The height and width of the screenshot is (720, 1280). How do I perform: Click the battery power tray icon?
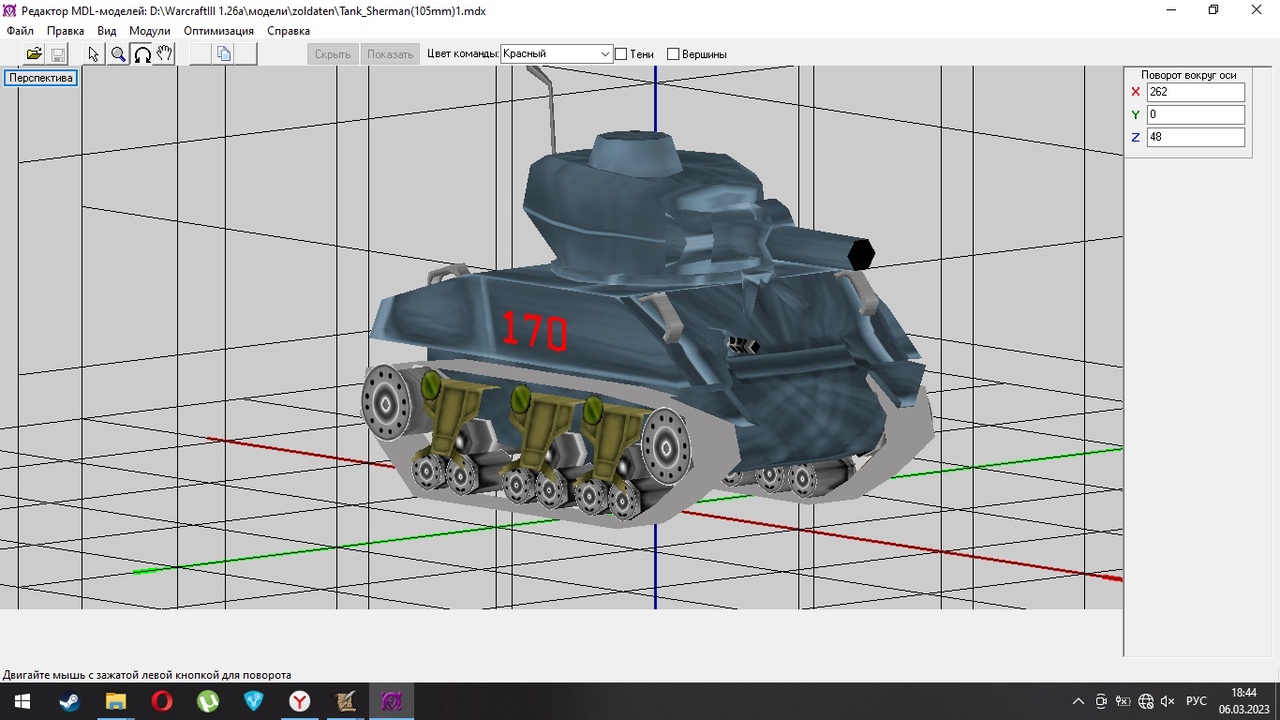point(1123,702)
